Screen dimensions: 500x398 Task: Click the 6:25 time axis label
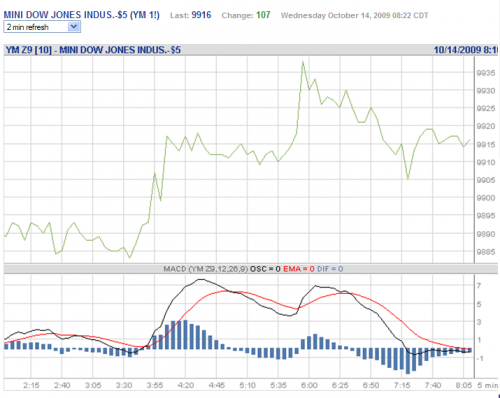pos(340,385)
